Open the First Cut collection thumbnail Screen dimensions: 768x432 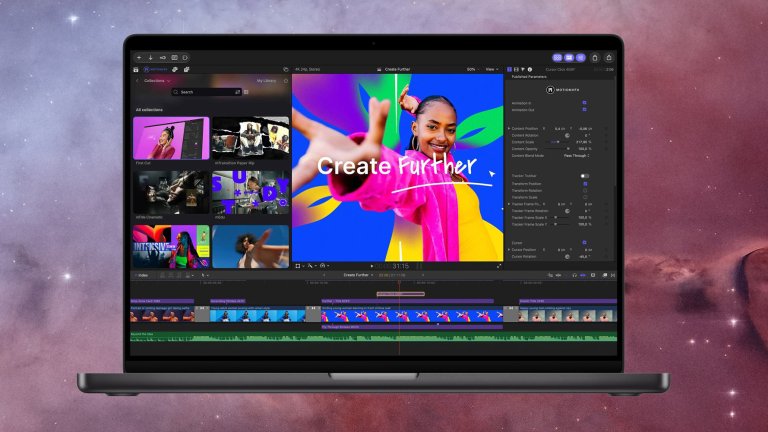point(171,138)
